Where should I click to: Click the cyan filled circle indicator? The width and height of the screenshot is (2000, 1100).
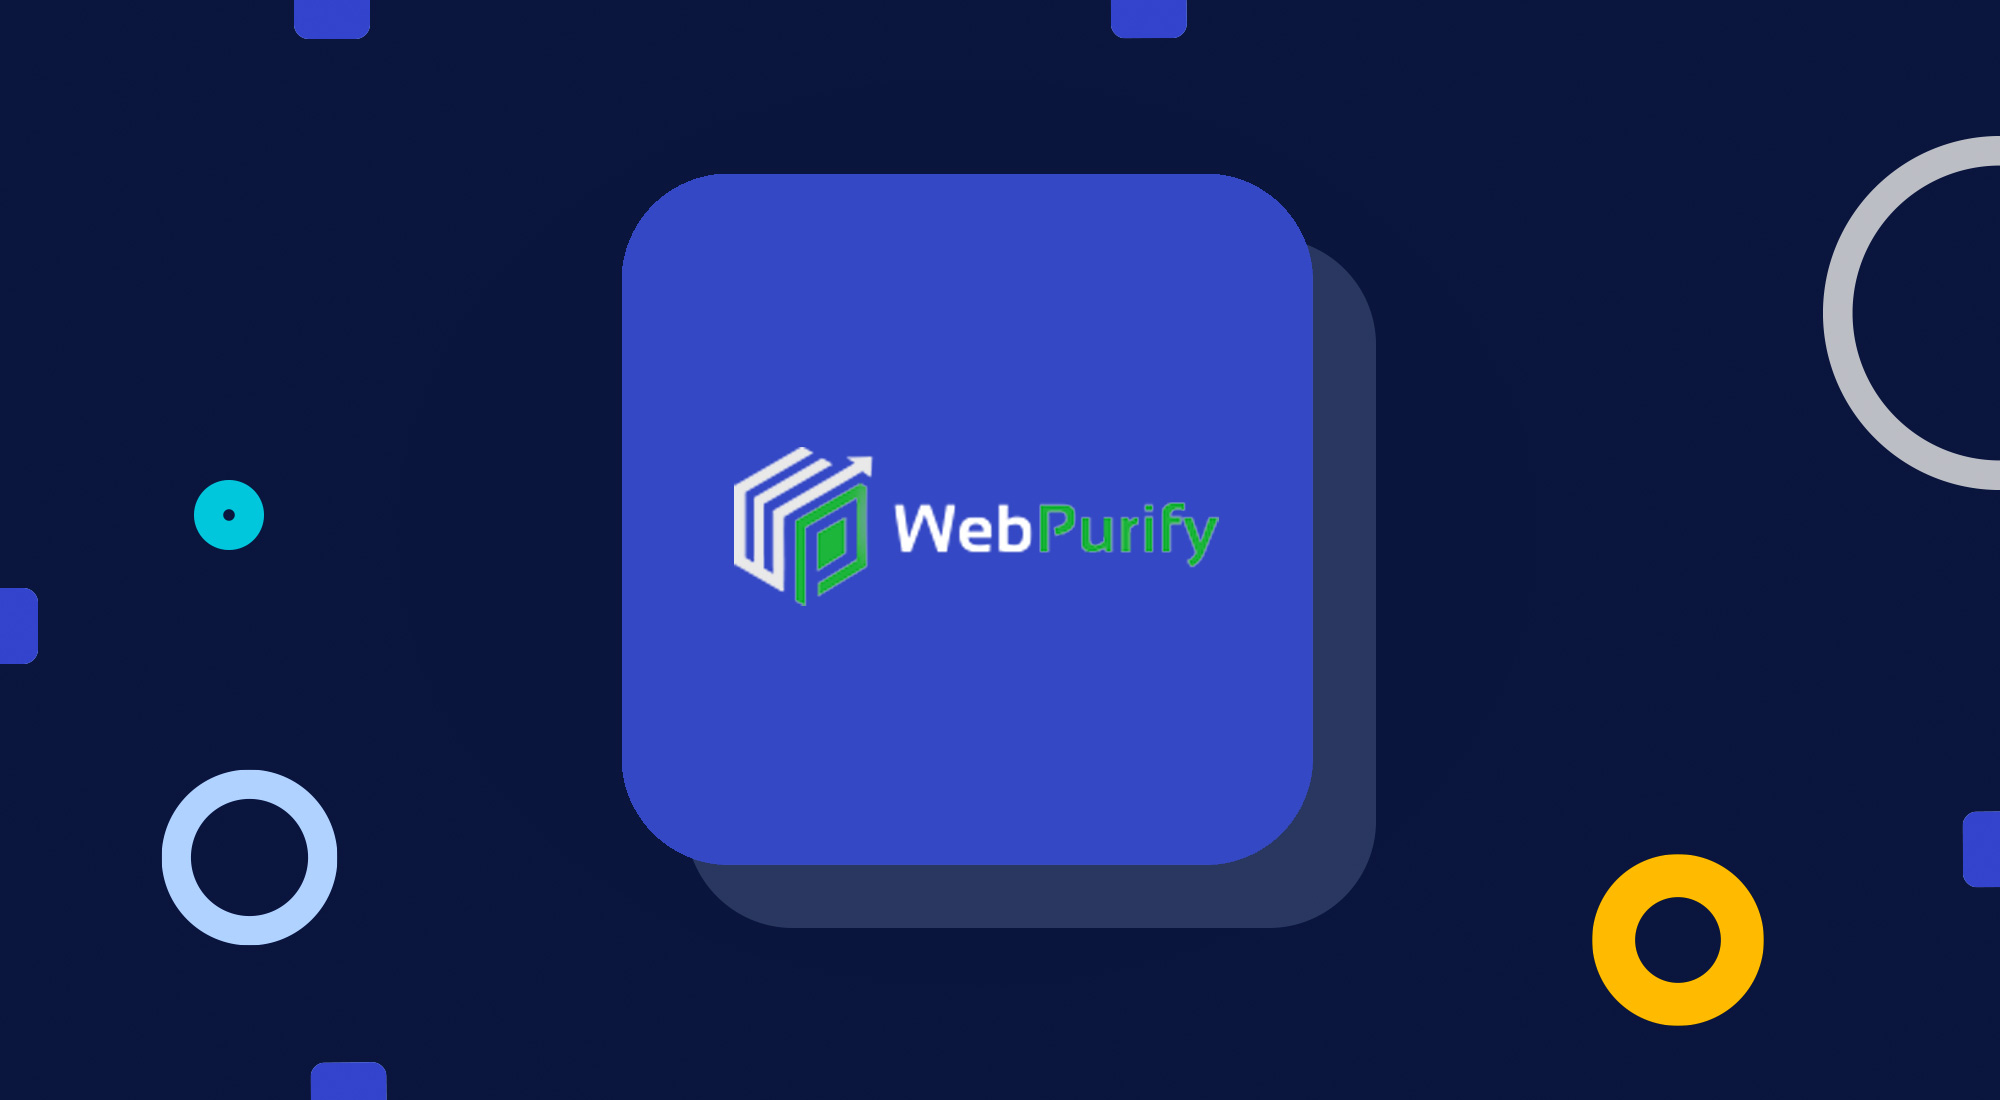[229, 512]
